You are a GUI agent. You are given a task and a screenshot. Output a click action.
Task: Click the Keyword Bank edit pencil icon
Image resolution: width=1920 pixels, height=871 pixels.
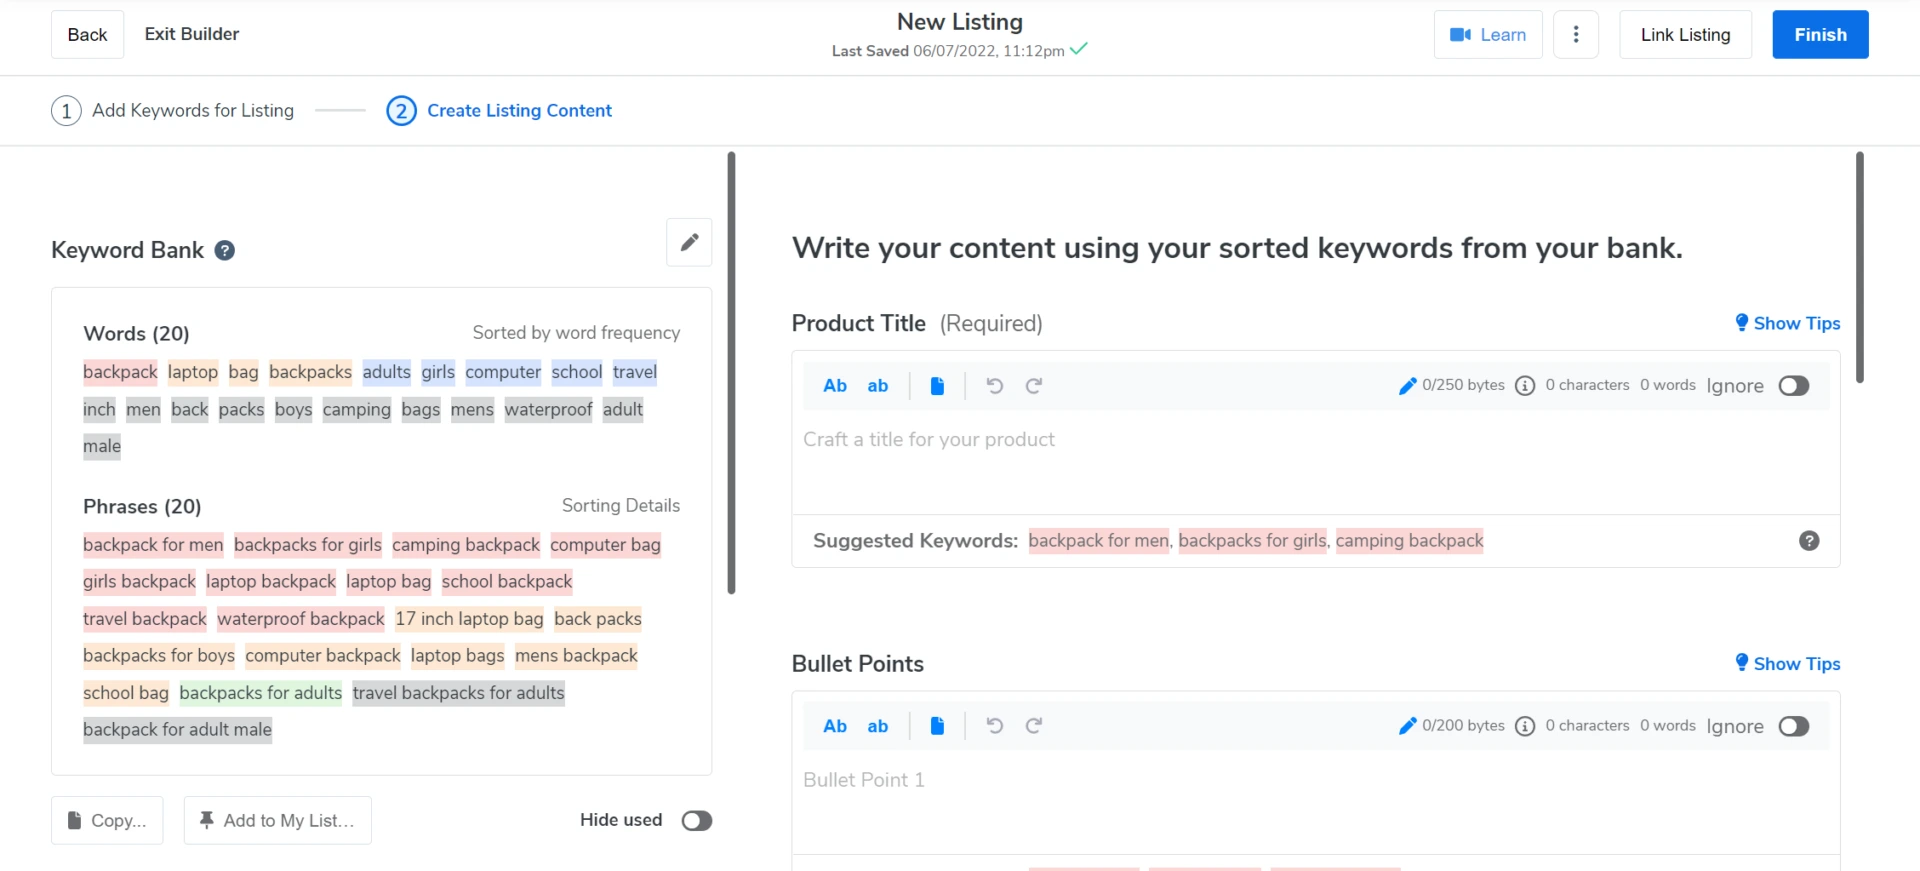click(x=689, y=242)
